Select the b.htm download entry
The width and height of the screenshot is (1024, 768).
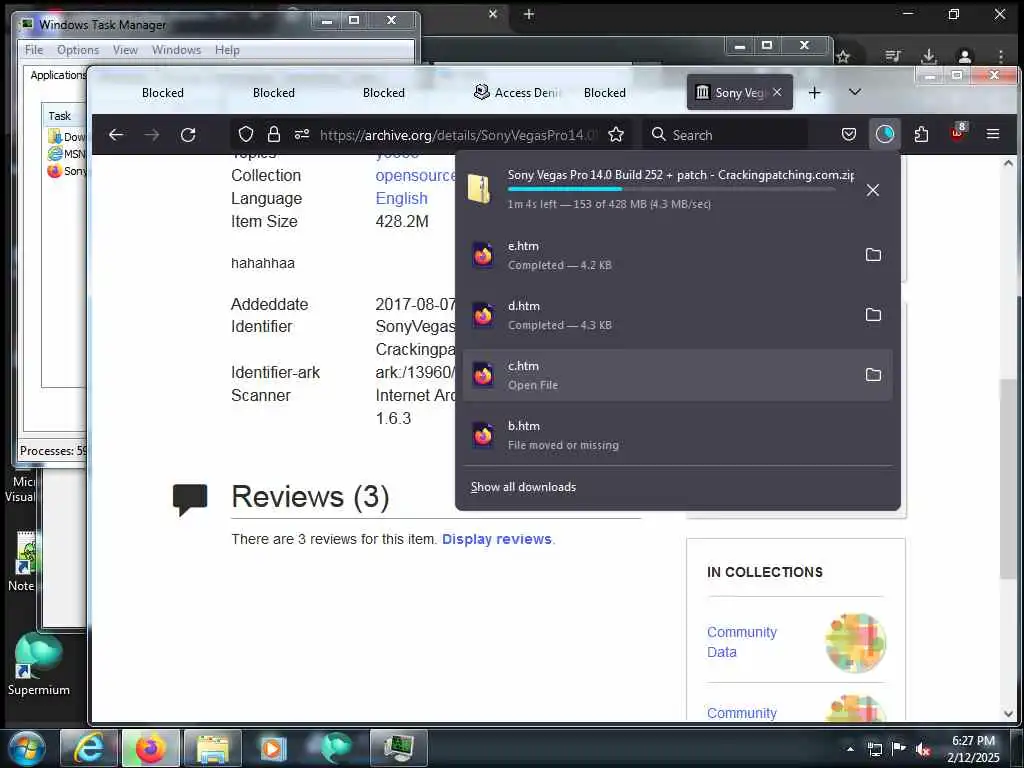pos(677,435)
